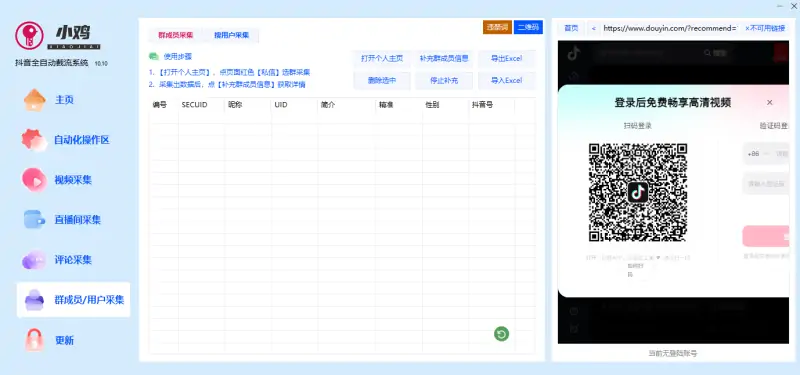This screenshot has height=375, width=800.
Task: Click the search icon in Douyin page header
Action: coord(707,53)
